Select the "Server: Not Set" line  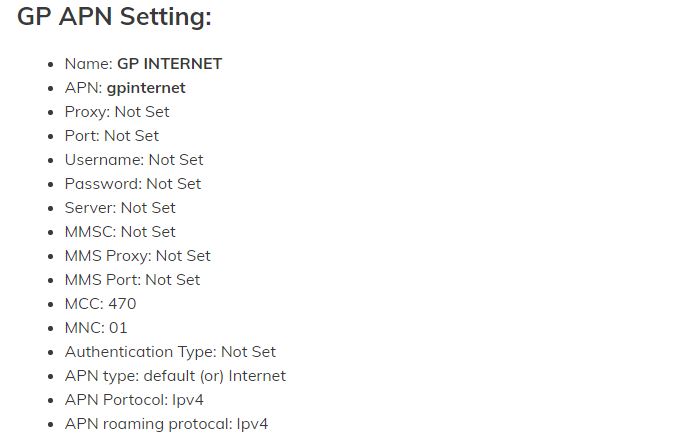(x=120, y=208)
